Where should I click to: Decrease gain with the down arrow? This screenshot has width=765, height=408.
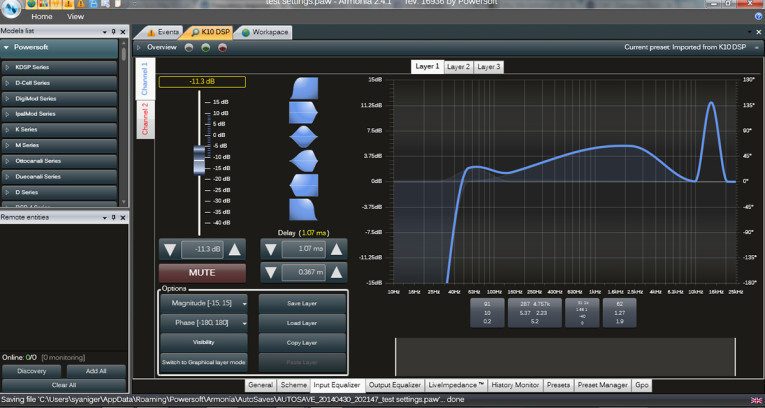tap(170, 250)
